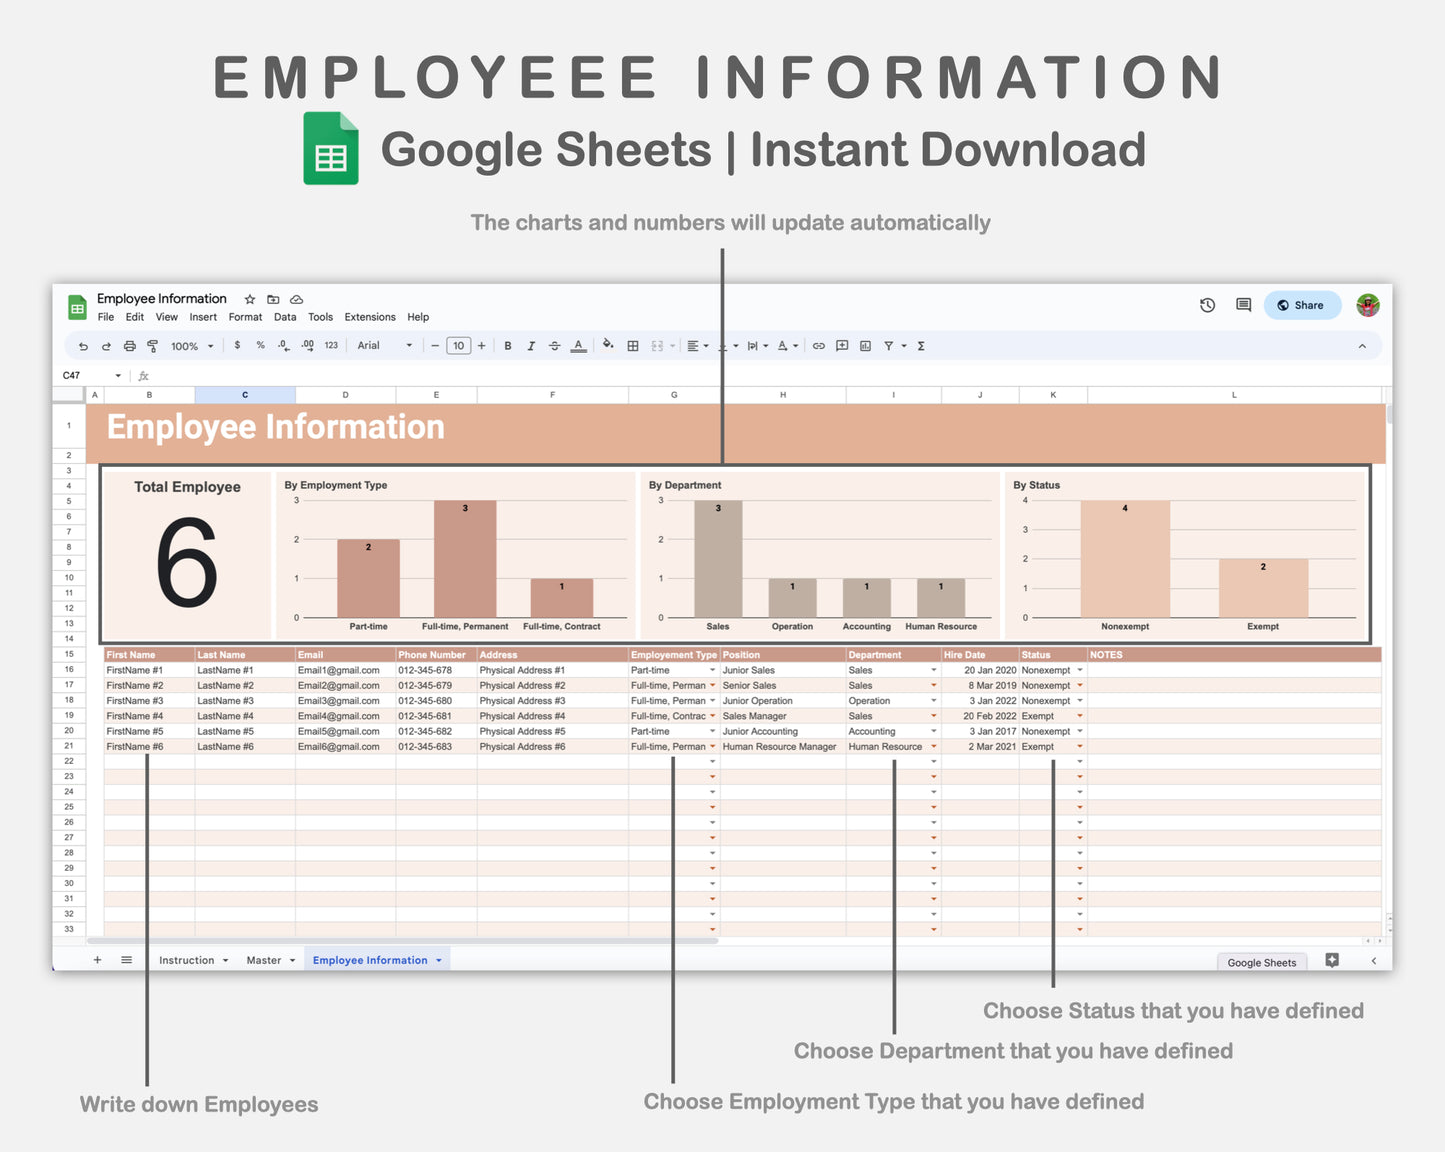Toggle Strikethrough formatting

pyautogui.click(x=554, y=345)
